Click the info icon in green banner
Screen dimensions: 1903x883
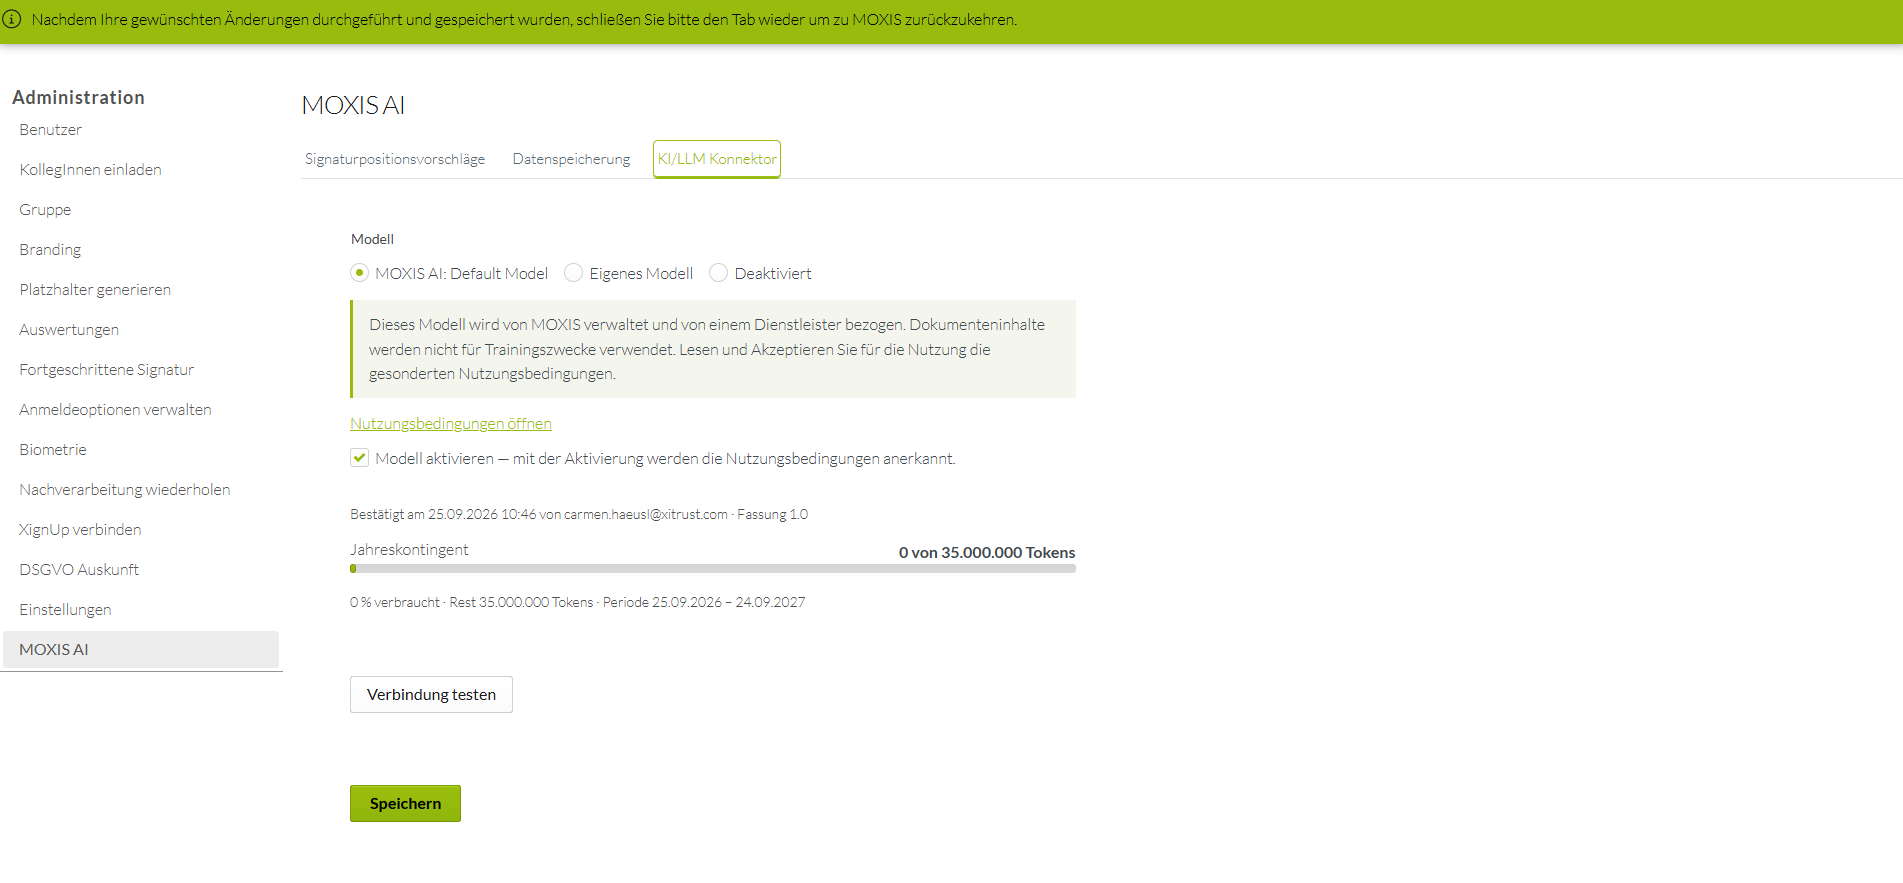12,19
